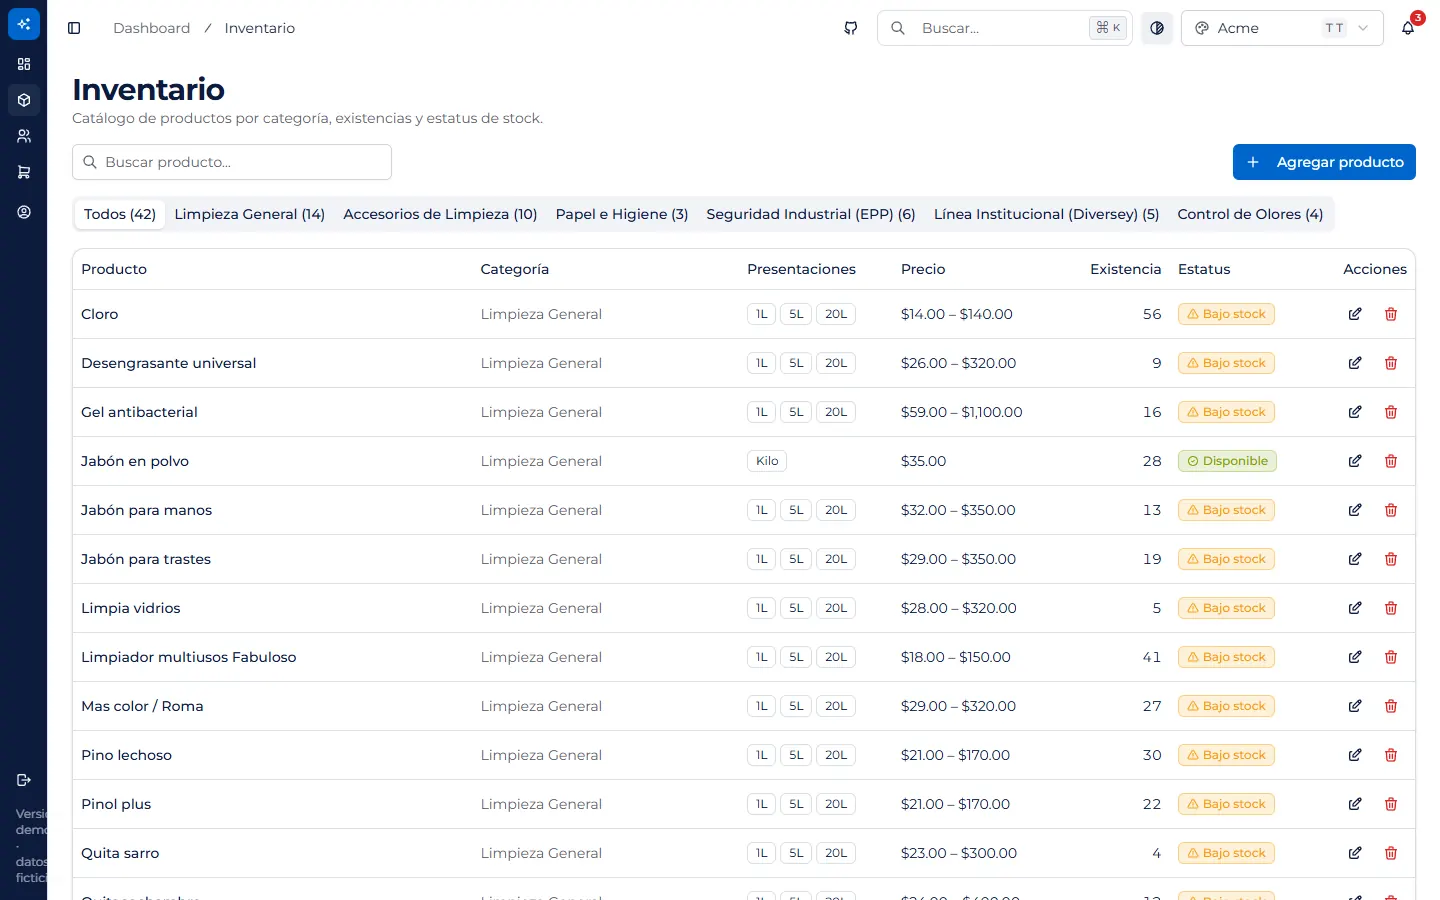
Task: Open the notifications bell
Action: (x=1408, y=28)
